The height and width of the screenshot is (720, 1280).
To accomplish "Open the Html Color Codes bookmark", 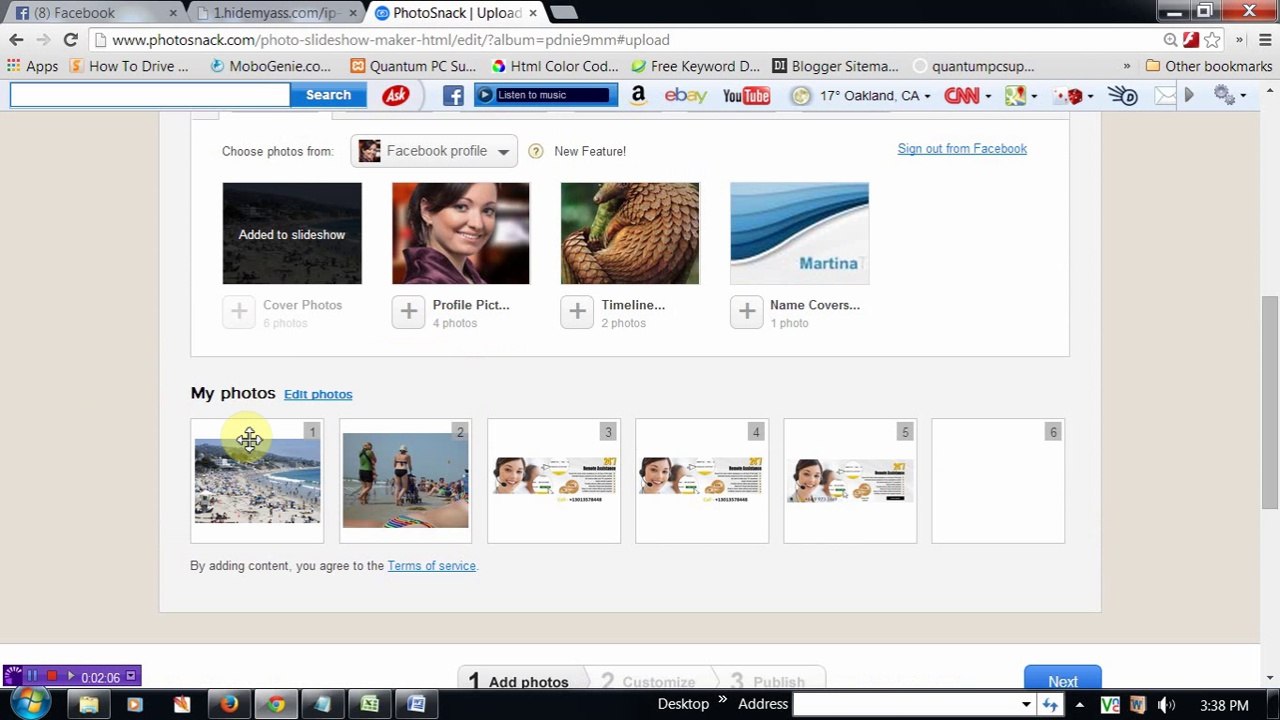I will 555,66.
